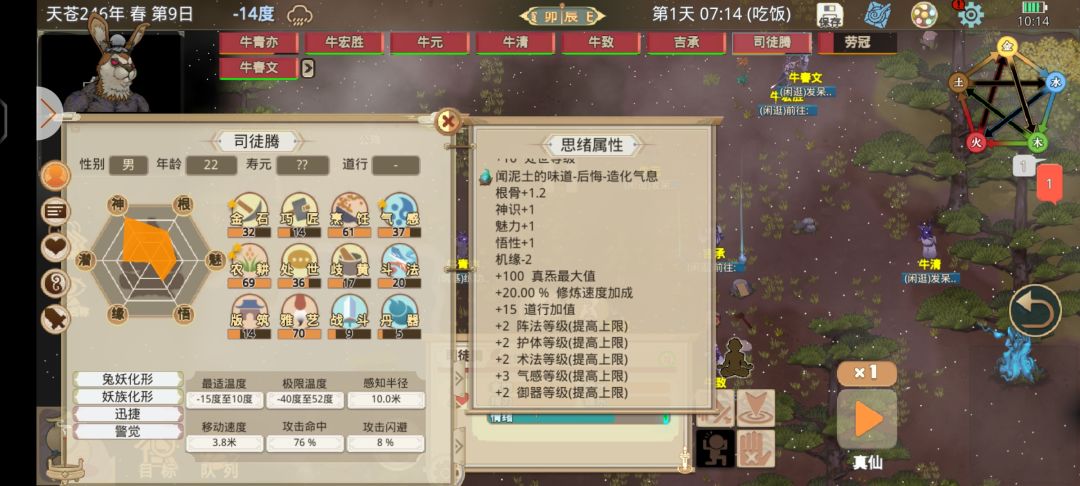Click the 兔妖化形 trait button

[128, 379]
